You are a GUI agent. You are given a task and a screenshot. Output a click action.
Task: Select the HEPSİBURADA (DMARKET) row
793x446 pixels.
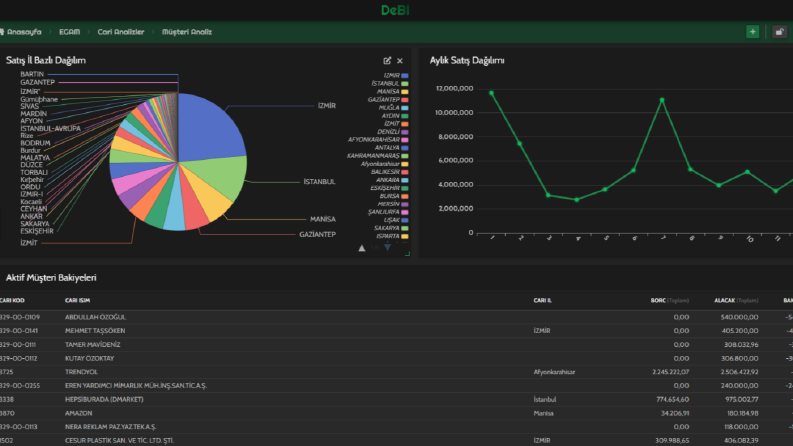pos(396,399)
